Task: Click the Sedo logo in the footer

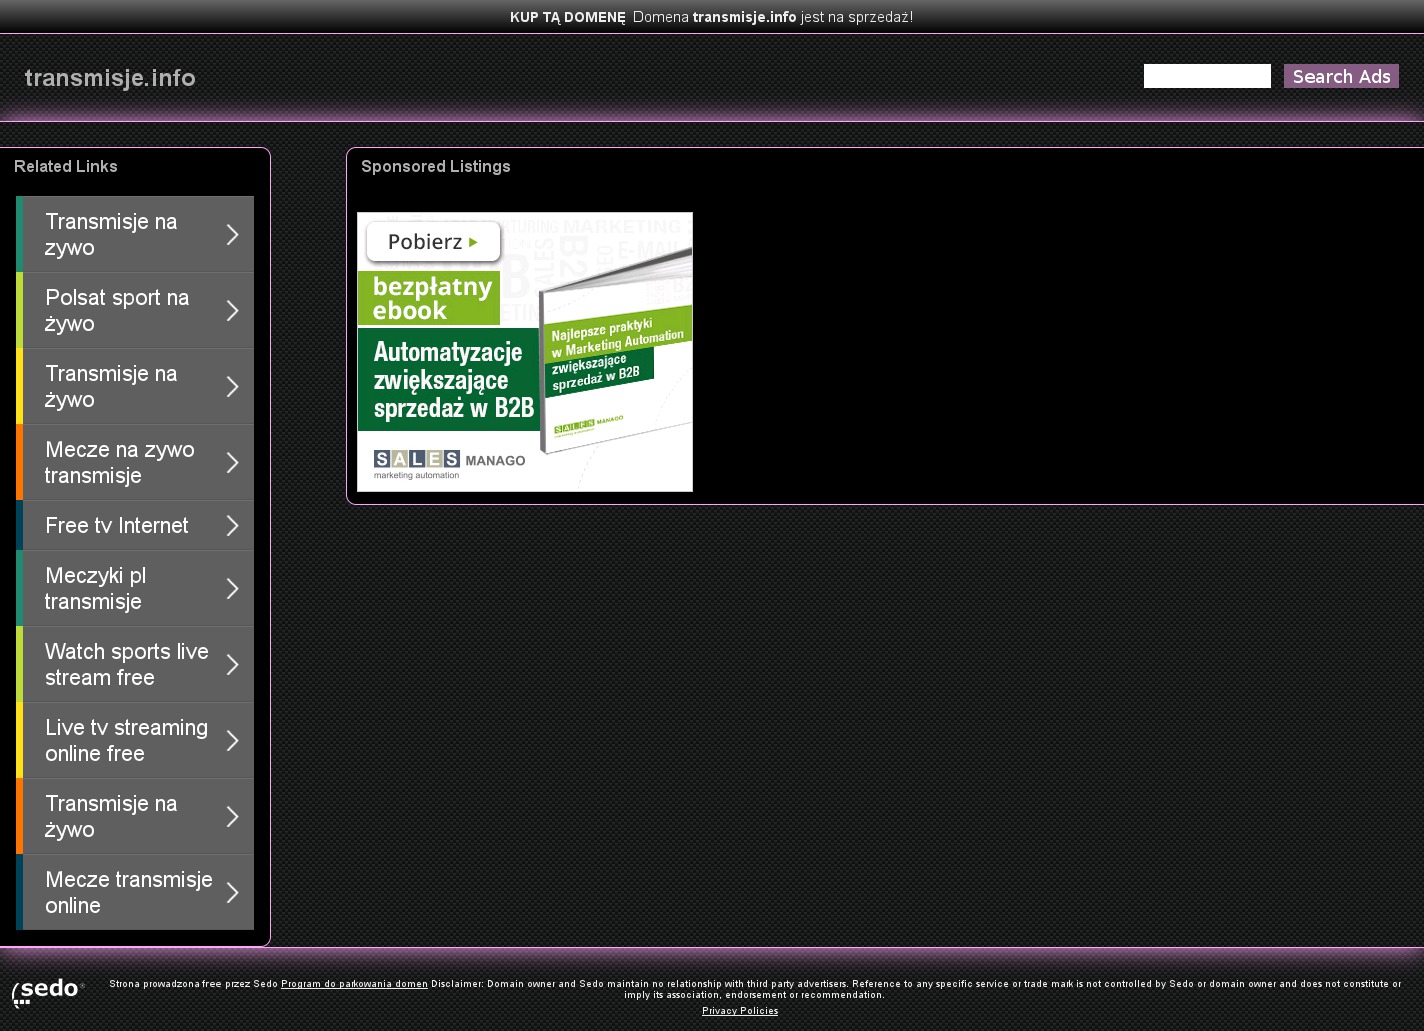Action: coord(47,992)
